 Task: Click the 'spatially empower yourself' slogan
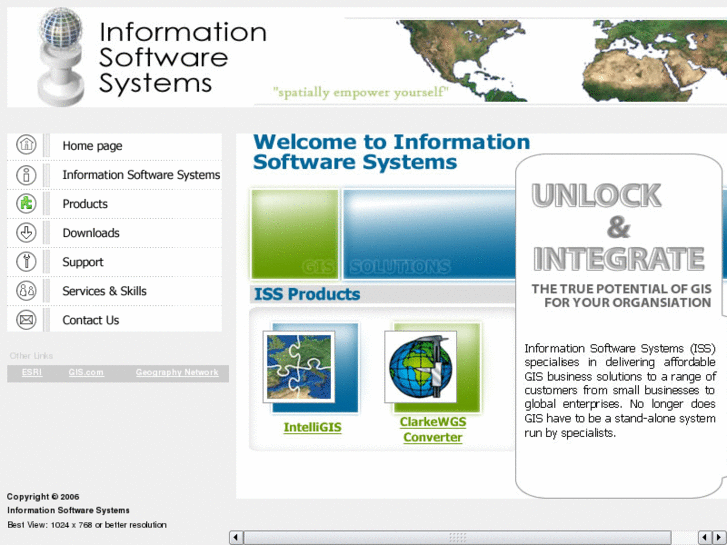[x=360, y=92]
